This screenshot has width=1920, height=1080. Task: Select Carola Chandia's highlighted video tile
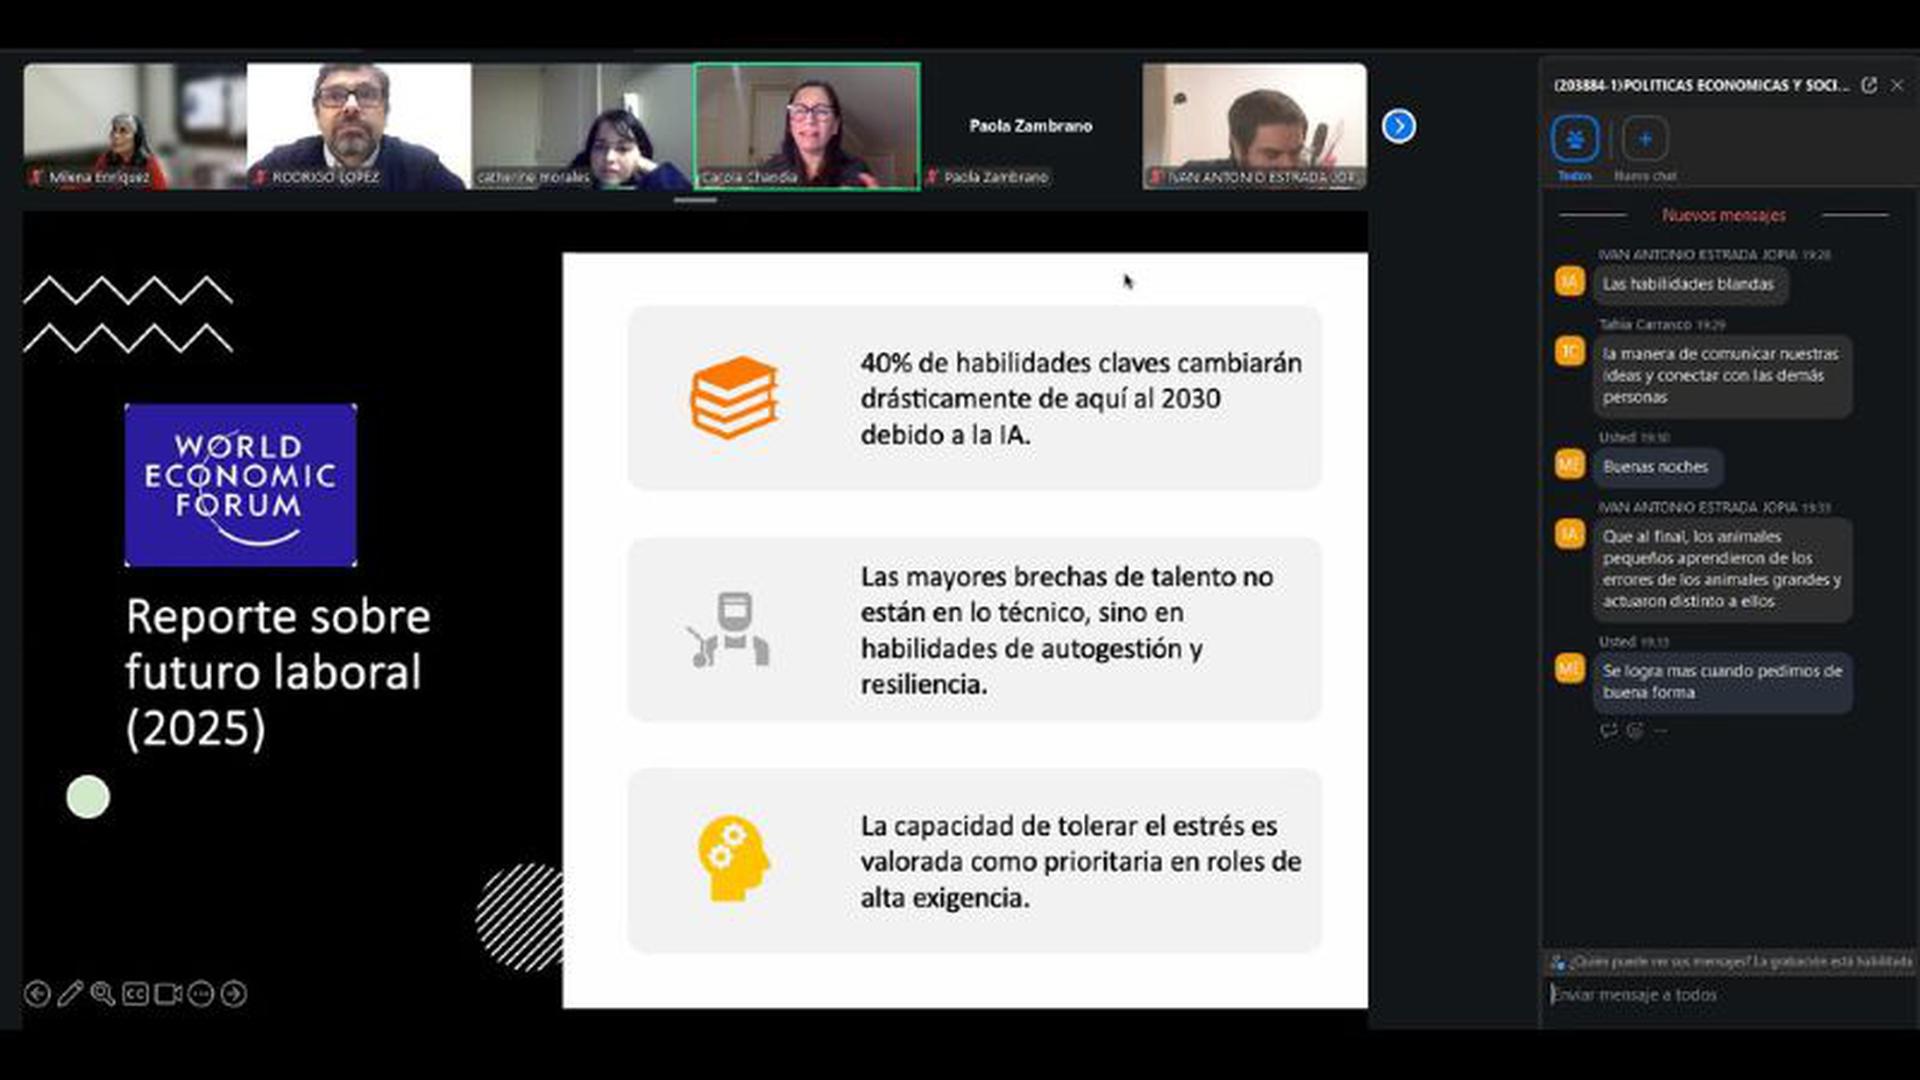(x=807, y=126)
